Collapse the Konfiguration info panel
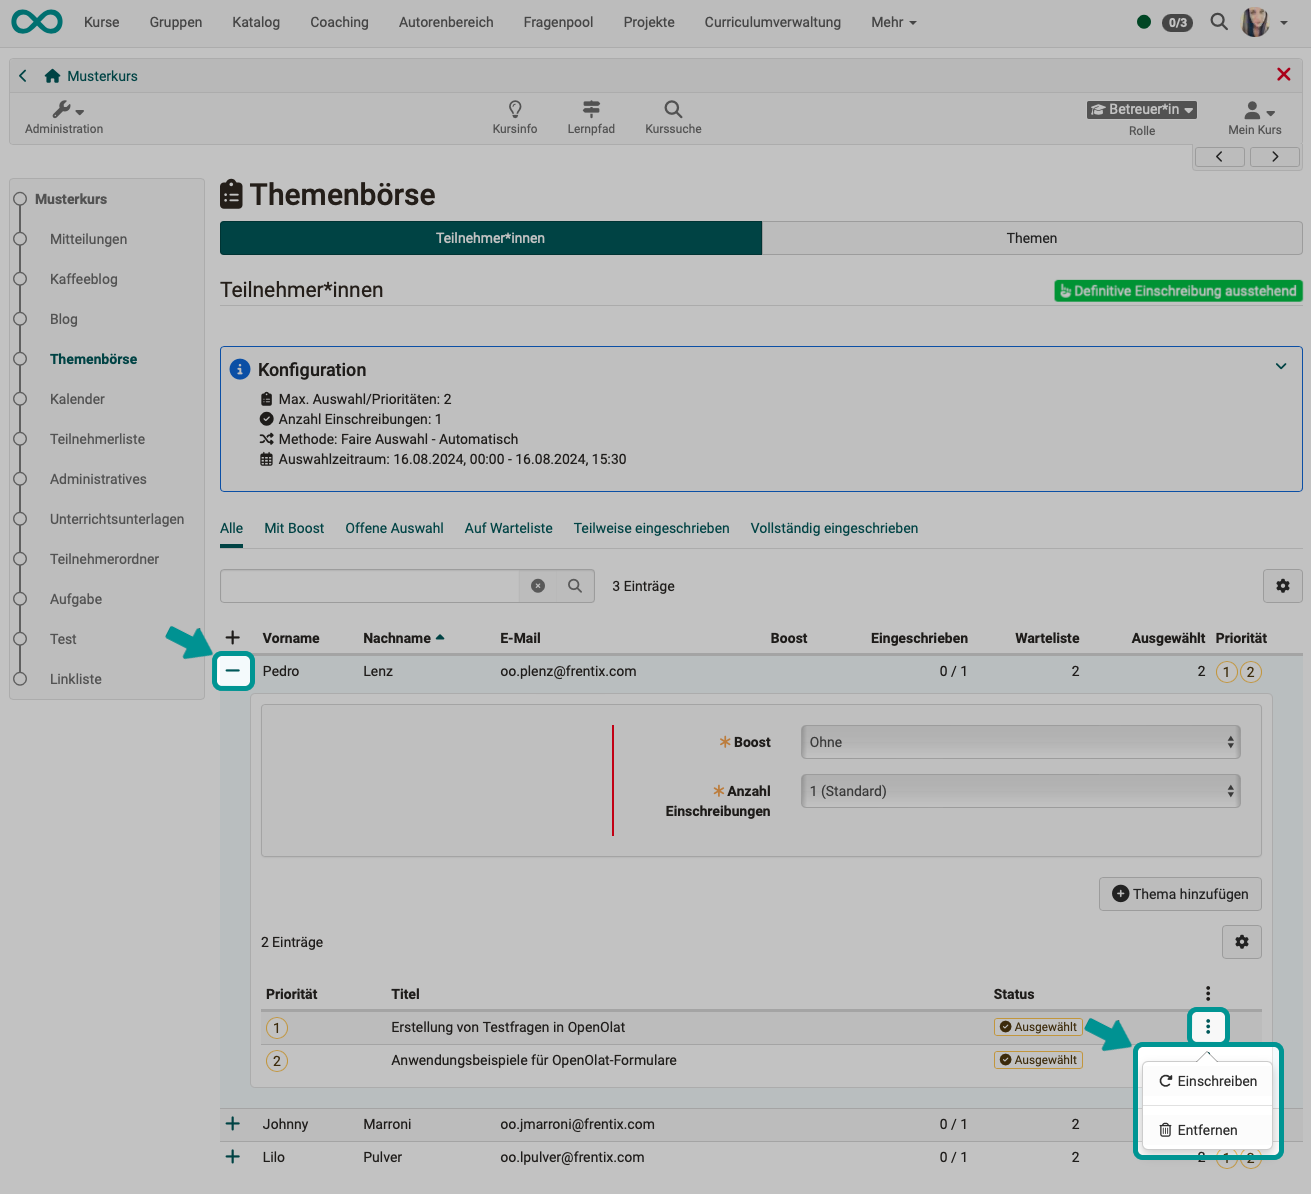This screenshot has height=1194, width=1311. 1281,366
